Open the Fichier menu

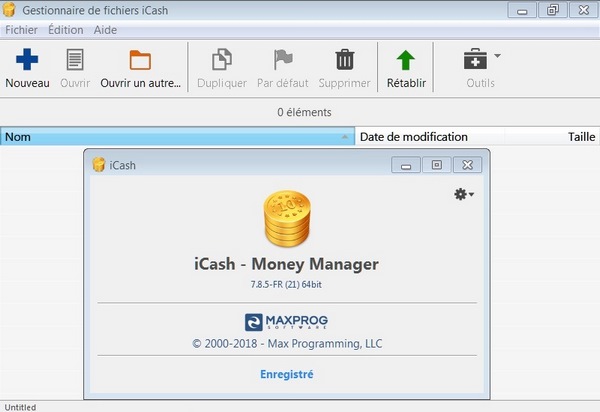coord(21,30)
